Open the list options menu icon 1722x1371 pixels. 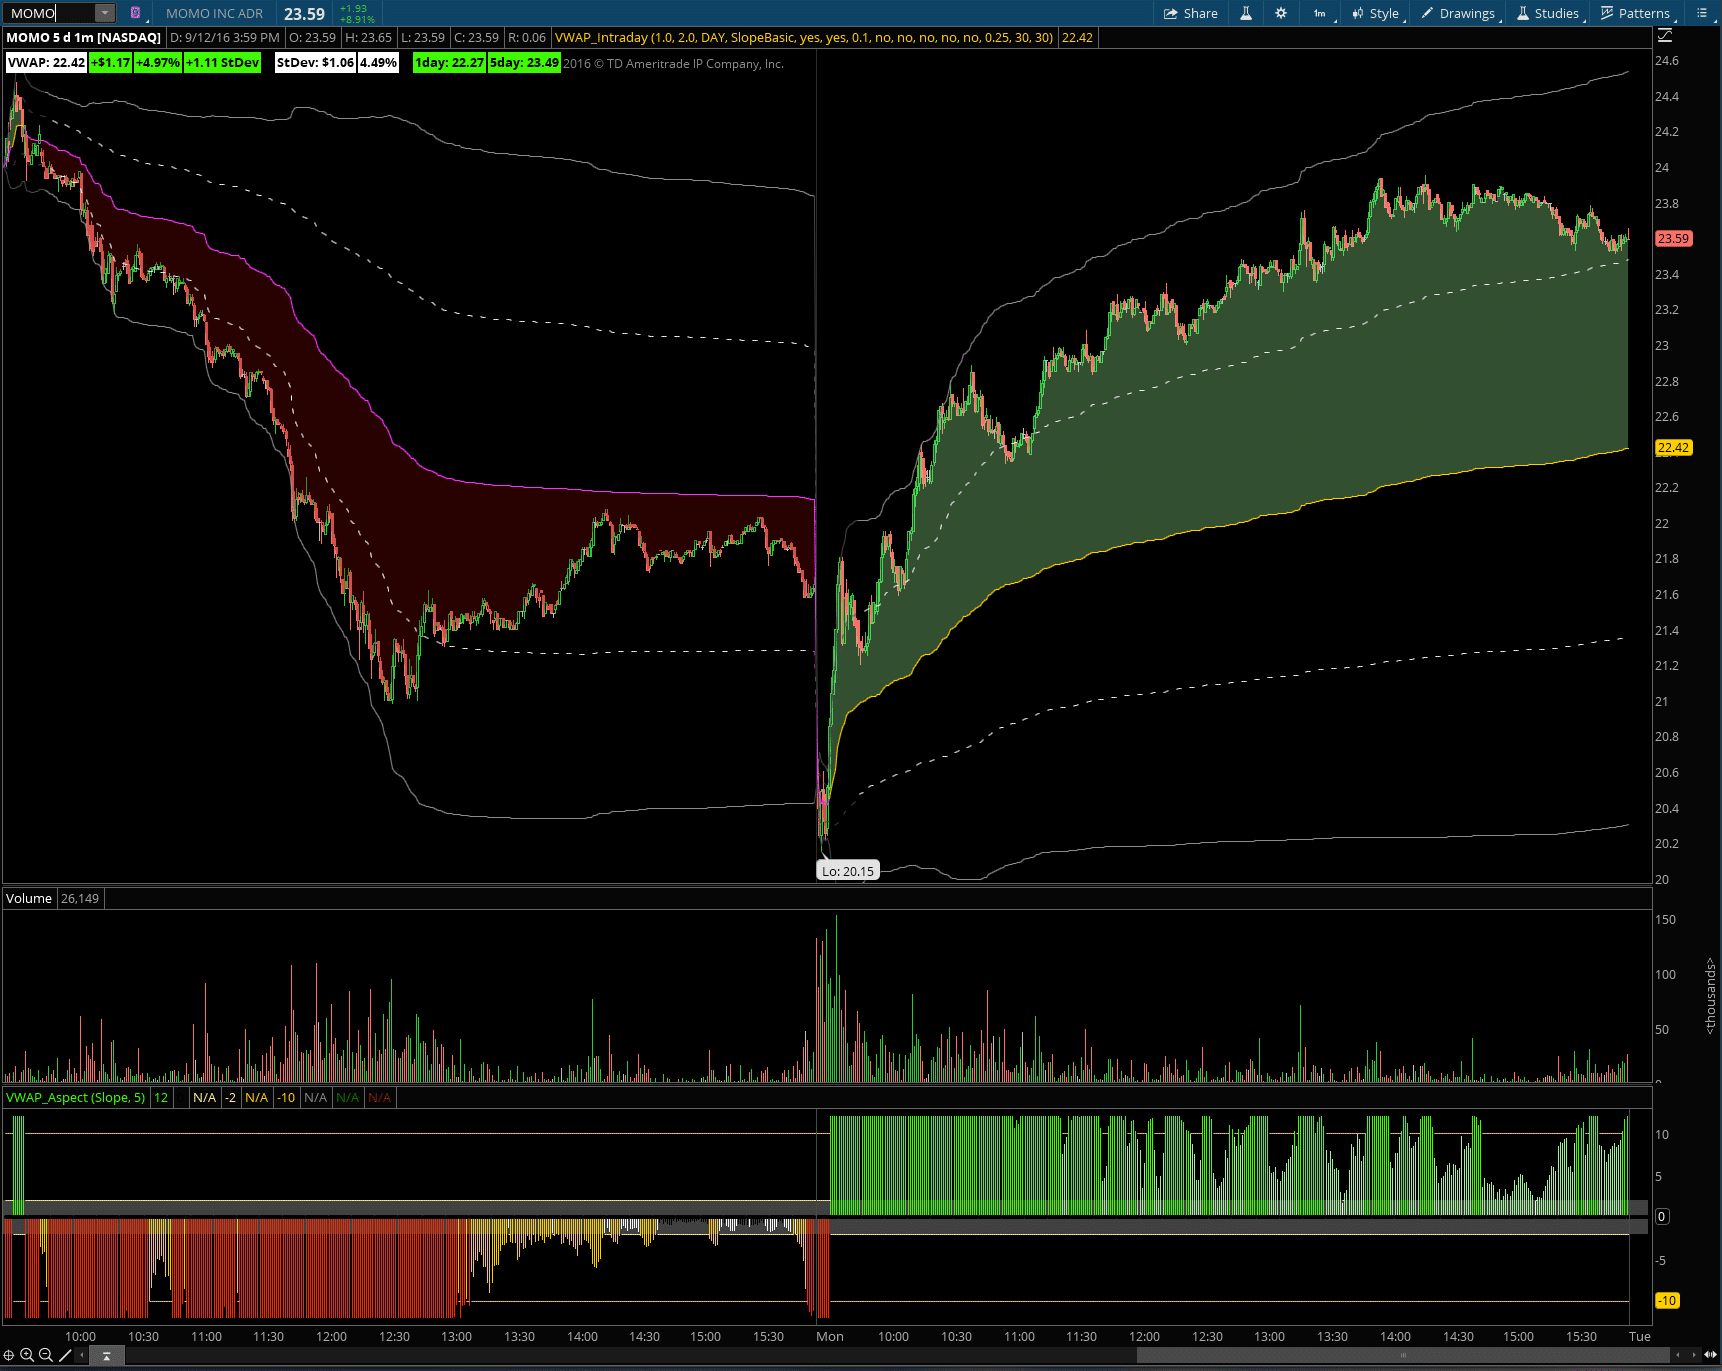[1702, 13]
